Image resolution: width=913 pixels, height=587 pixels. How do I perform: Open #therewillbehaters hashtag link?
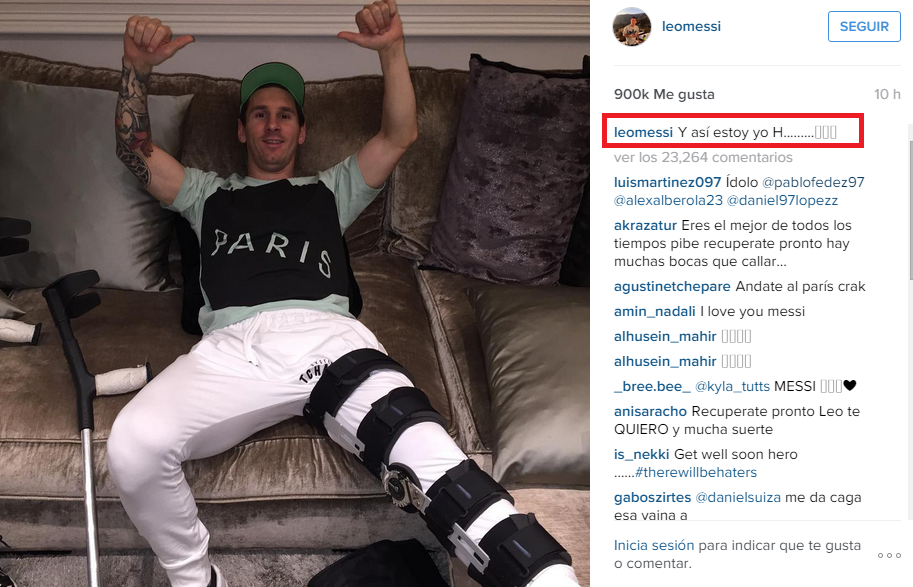click(x=696, y=472)
